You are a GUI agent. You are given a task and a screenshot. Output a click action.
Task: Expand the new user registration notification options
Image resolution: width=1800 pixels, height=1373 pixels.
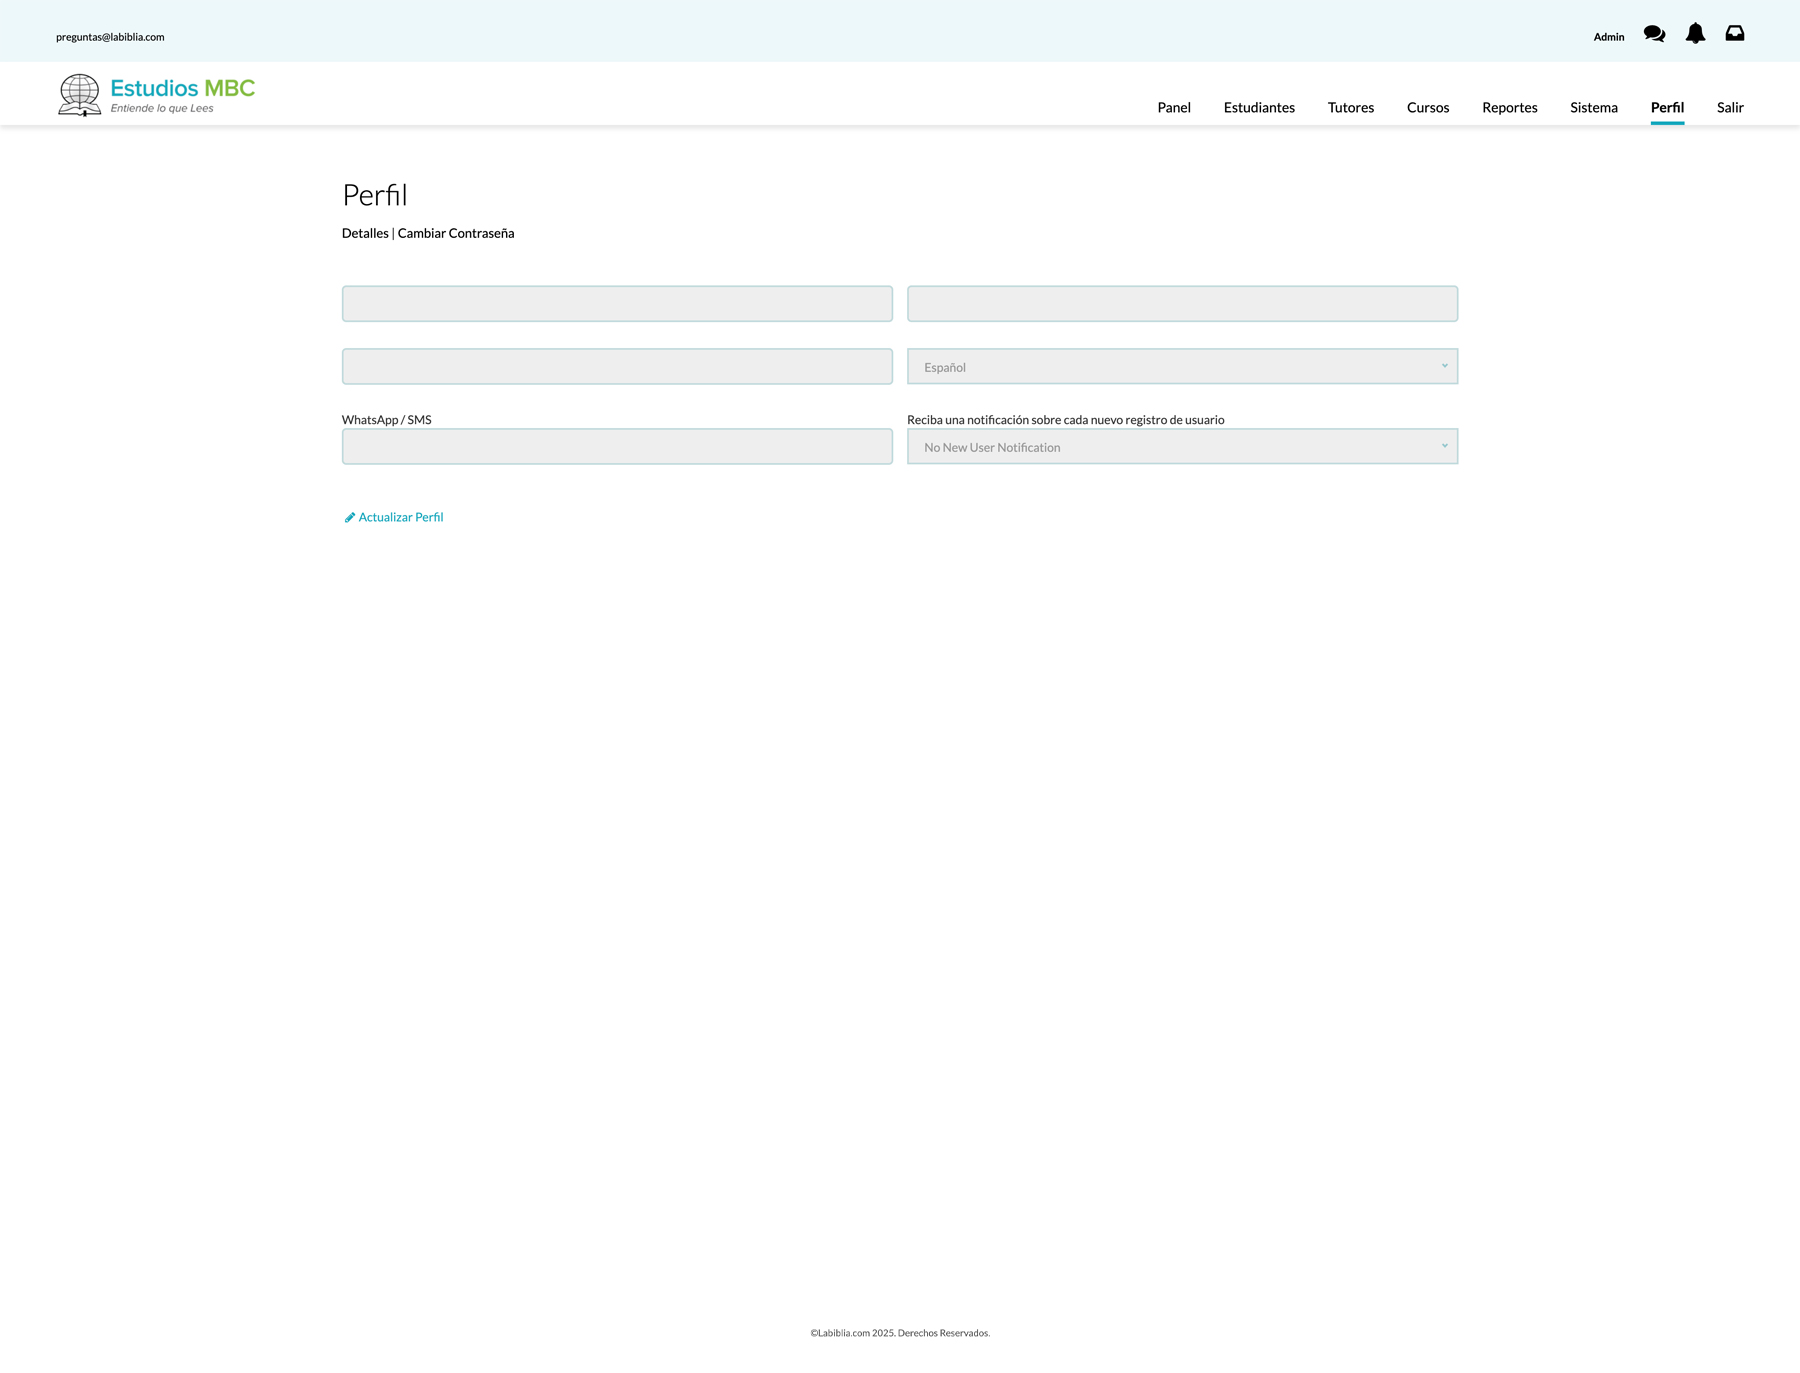tap(1182, 446)
